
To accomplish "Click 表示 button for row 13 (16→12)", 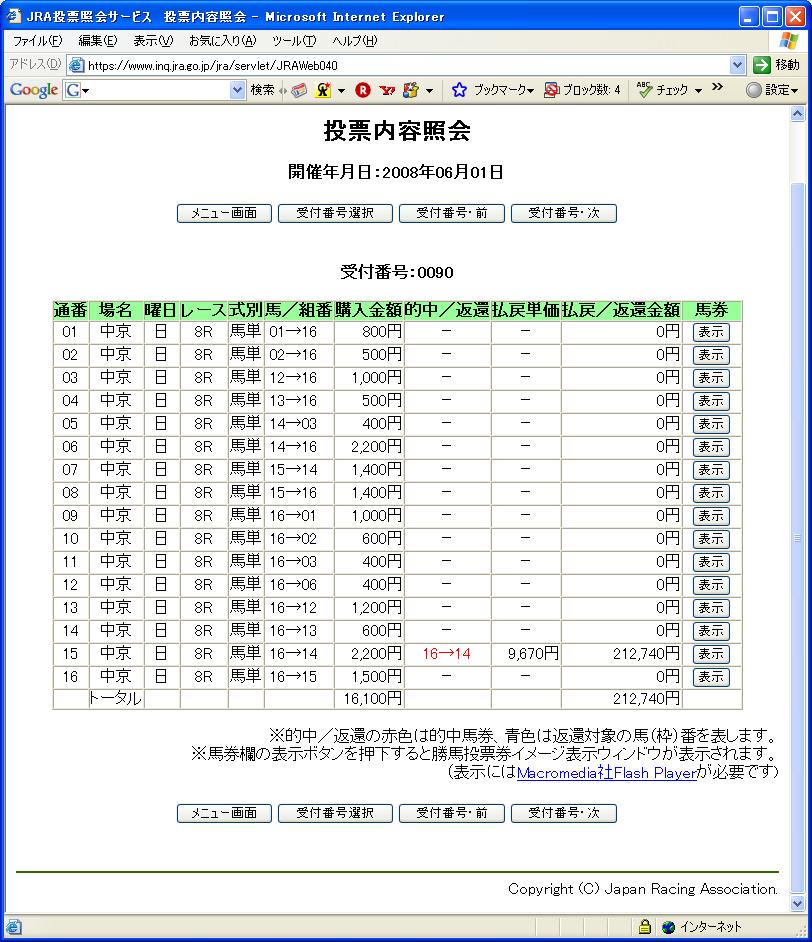I will point(711,608).
